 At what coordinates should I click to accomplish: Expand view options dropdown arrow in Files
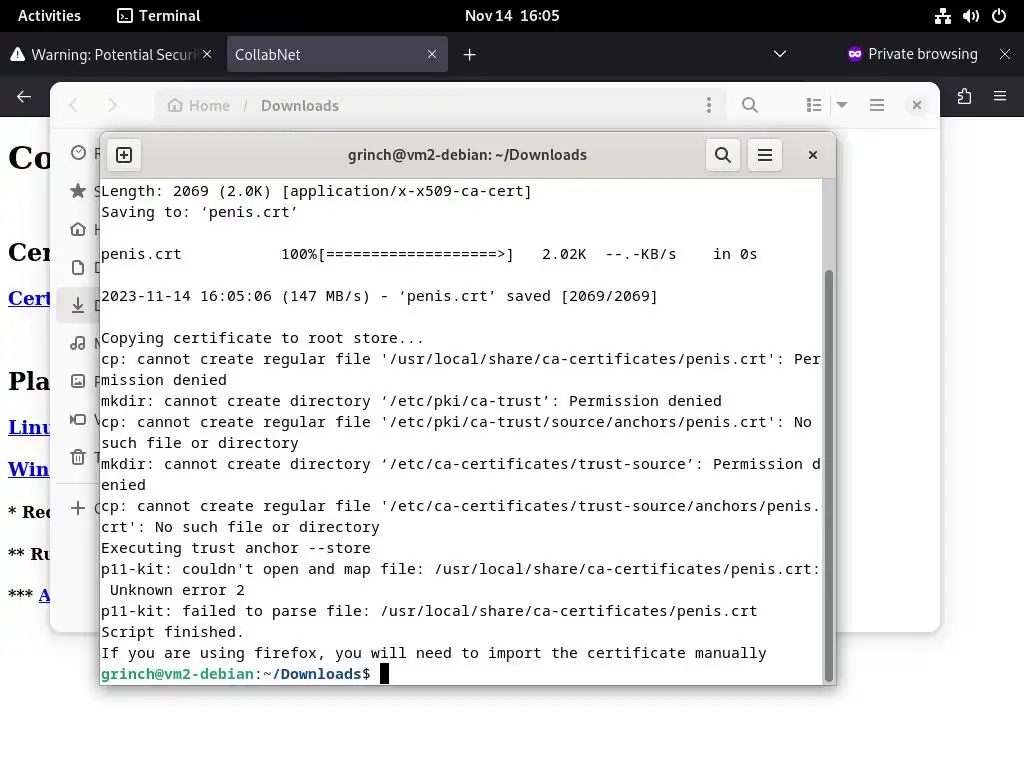tap(842, 105)
